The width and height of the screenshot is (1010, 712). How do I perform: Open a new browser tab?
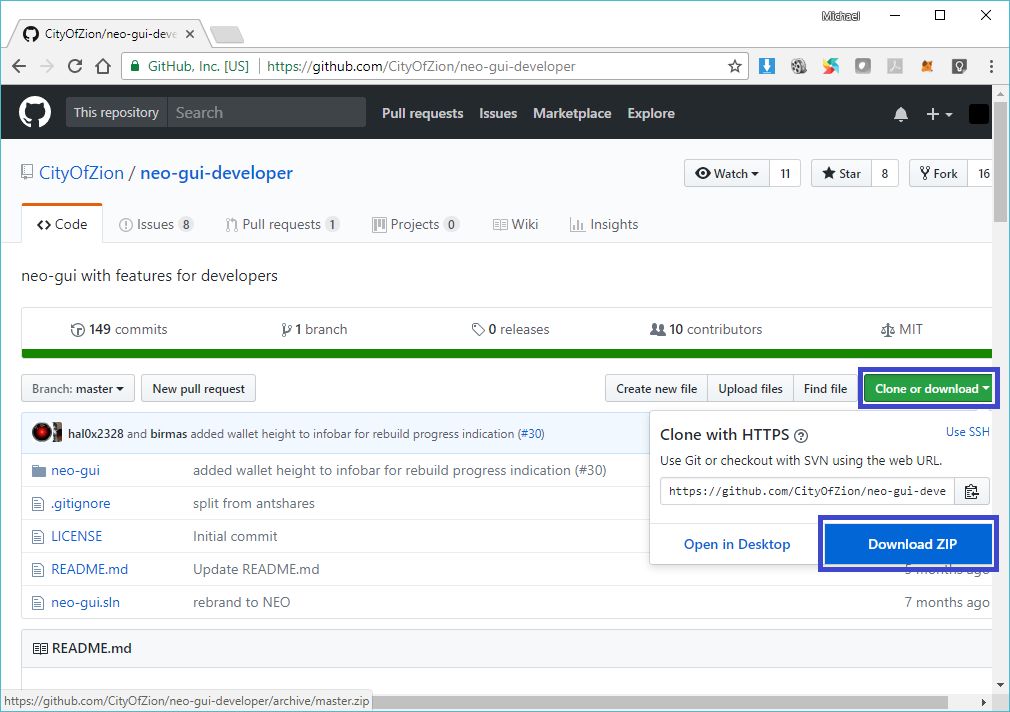[x=227, y=34]
